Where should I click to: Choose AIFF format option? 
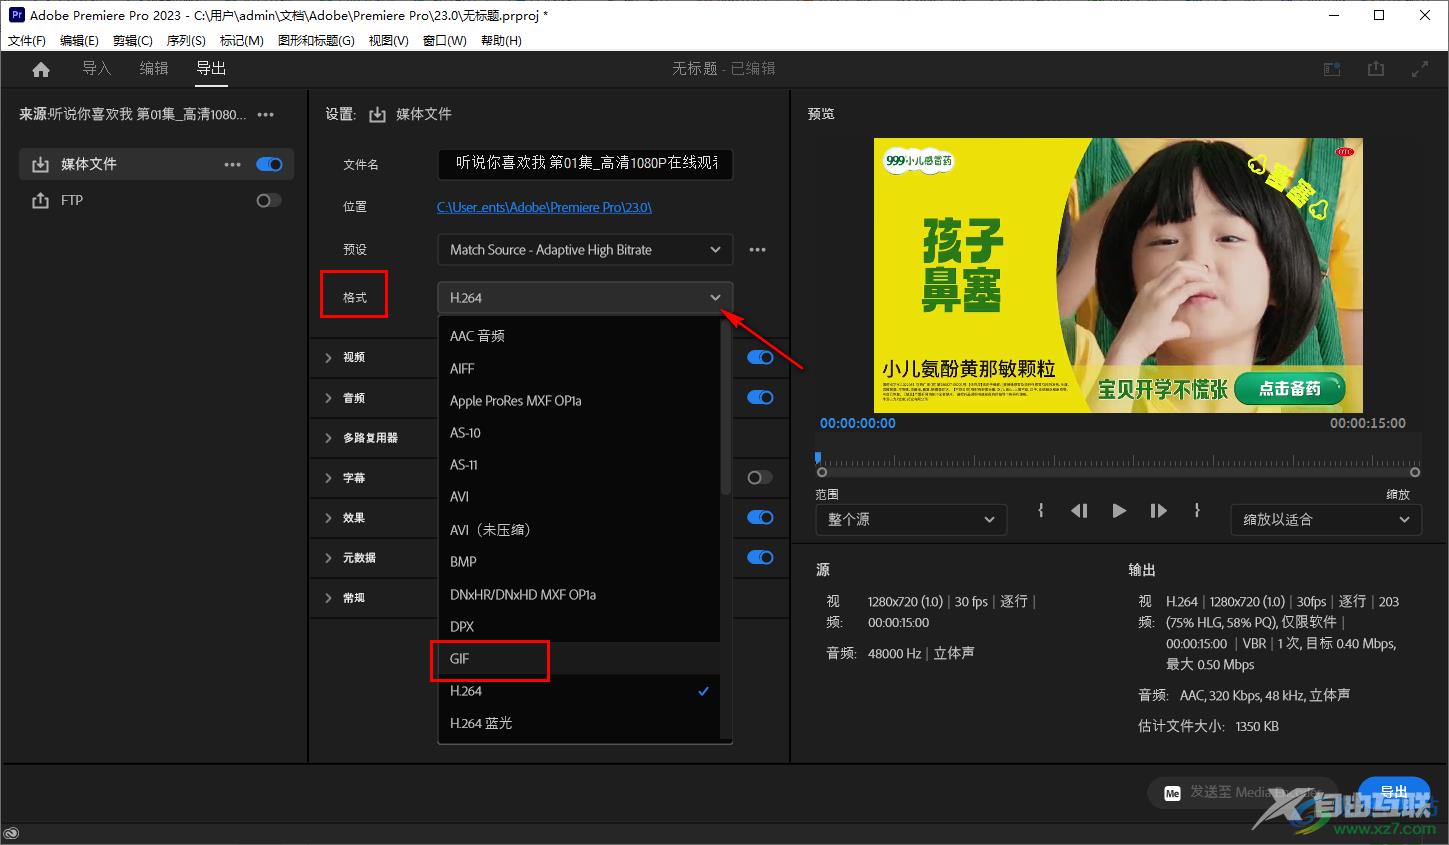(579, 369)
